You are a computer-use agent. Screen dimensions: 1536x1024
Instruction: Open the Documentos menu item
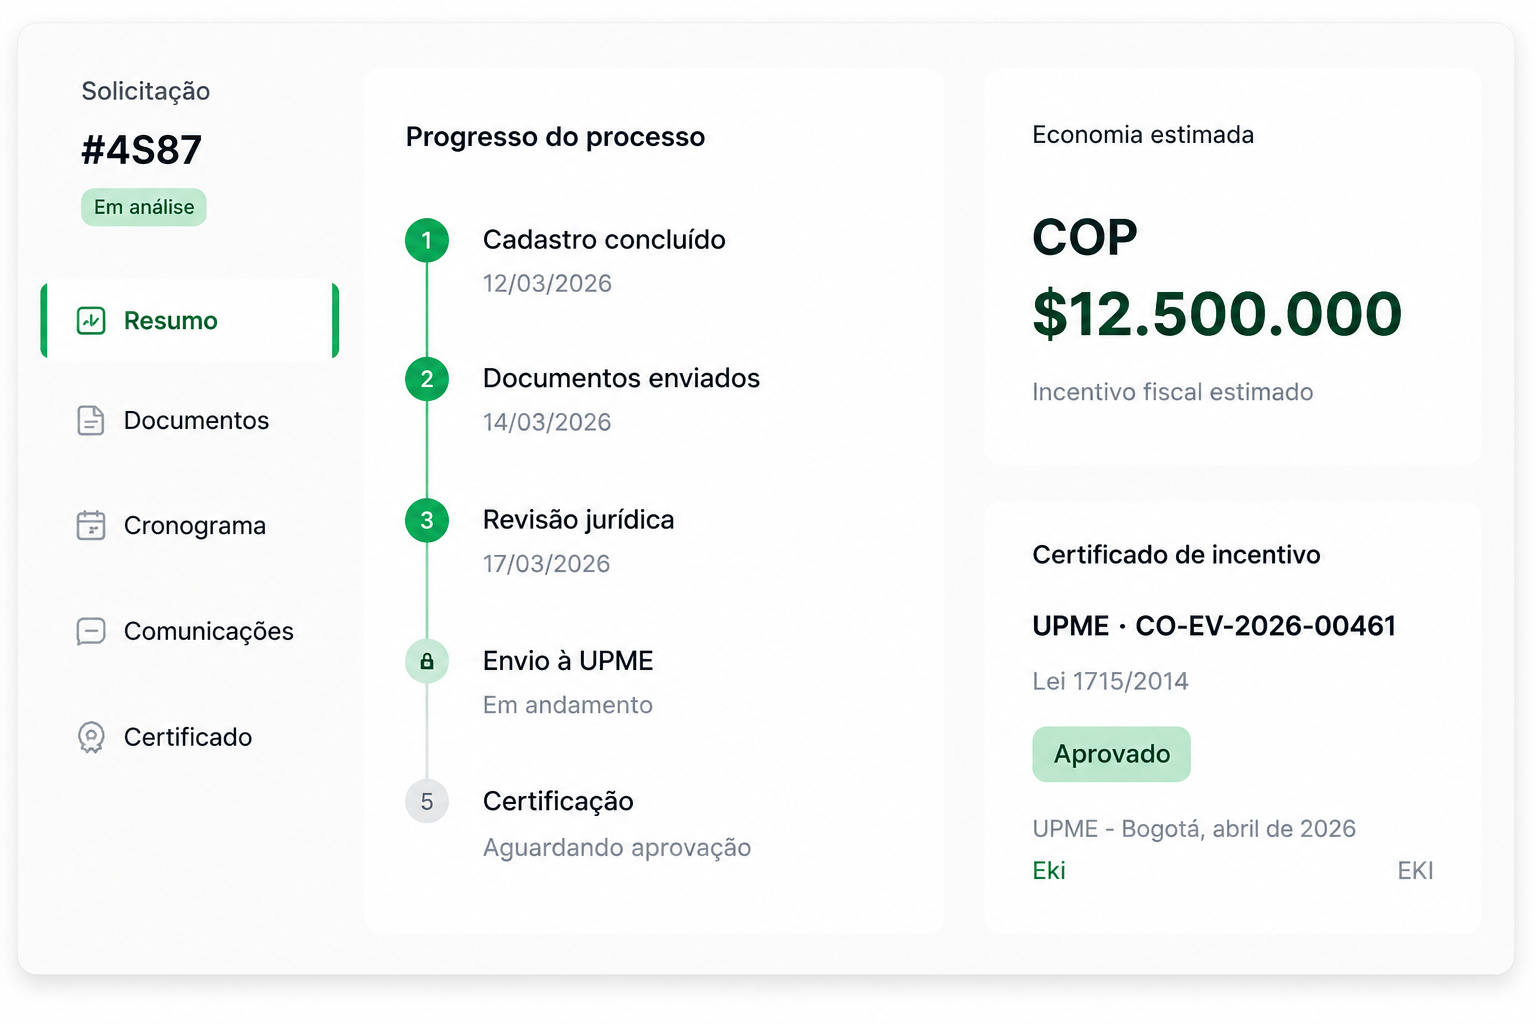pos(190,421)
